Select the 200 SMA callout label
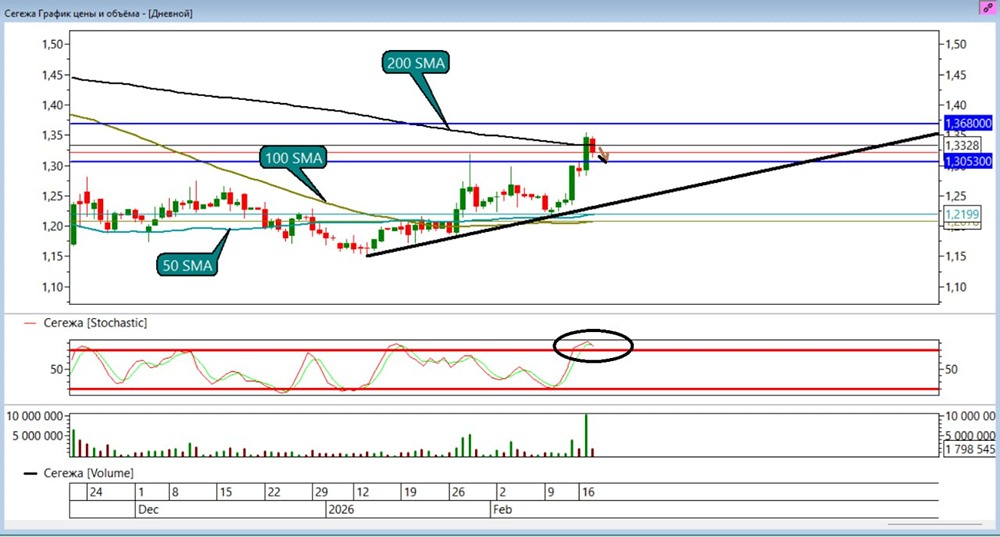1000x537 pixels. (416, 63)
